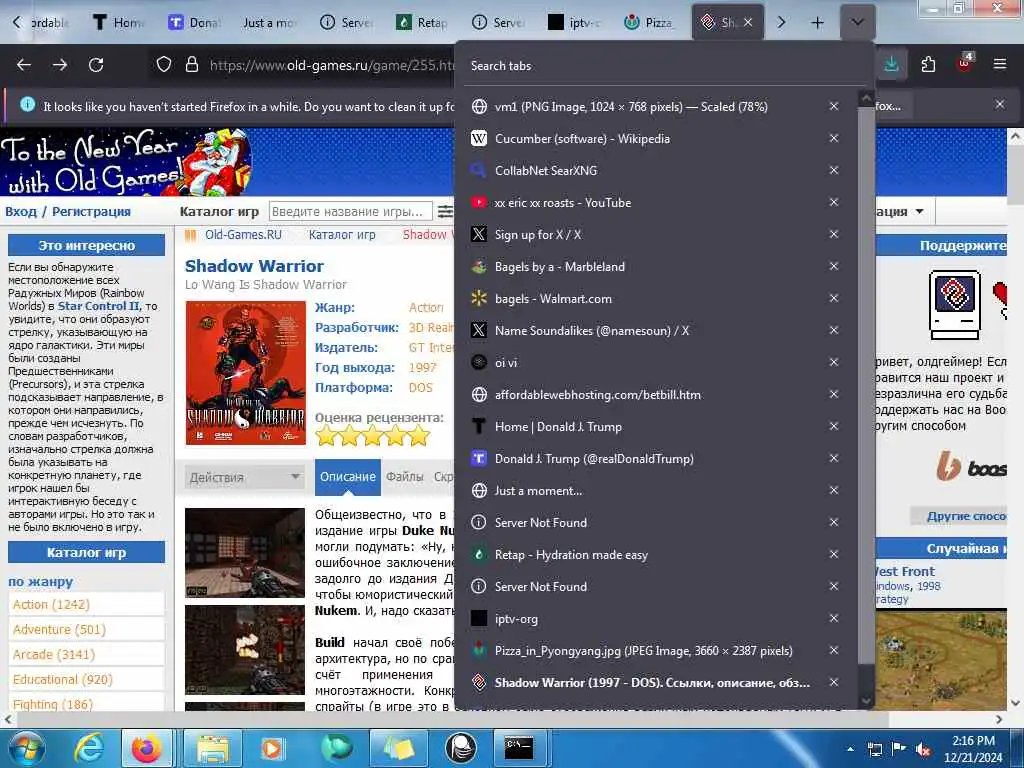
Task: Open the uBlock extension icon with badge
Action: 965,63
